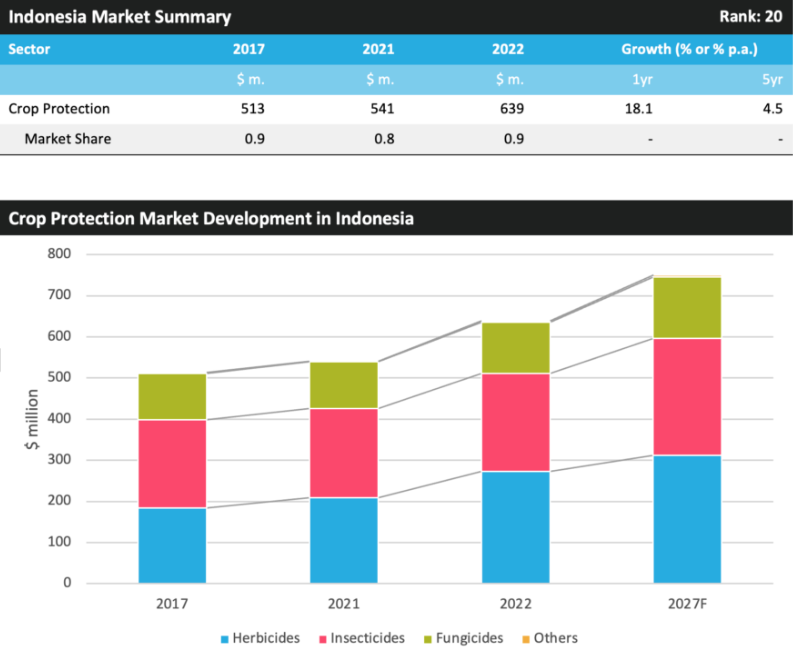Viewport: 793px width, 670px height.
Task: Select the Market Share row label
Action: coord(67,139)
